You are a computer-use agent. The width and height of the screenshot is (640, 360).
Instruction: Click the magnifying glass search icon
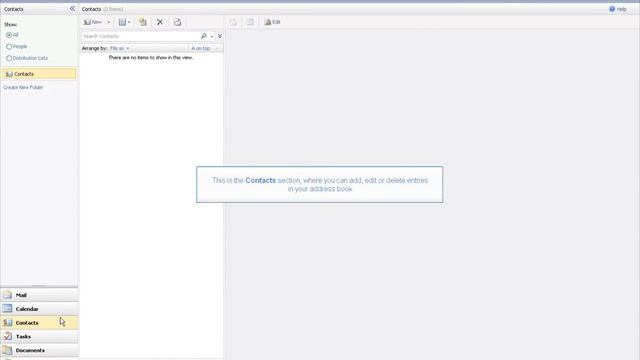tap(204, 36)
